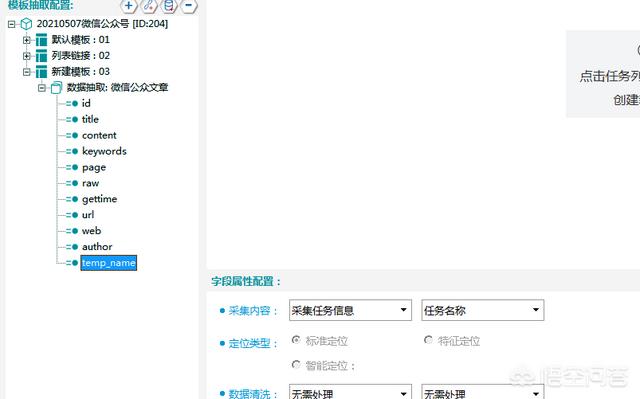Collapse the 20210507微信公众号 root node
Viewport: 640px width, 399px height.
click(x=11, y=24)
